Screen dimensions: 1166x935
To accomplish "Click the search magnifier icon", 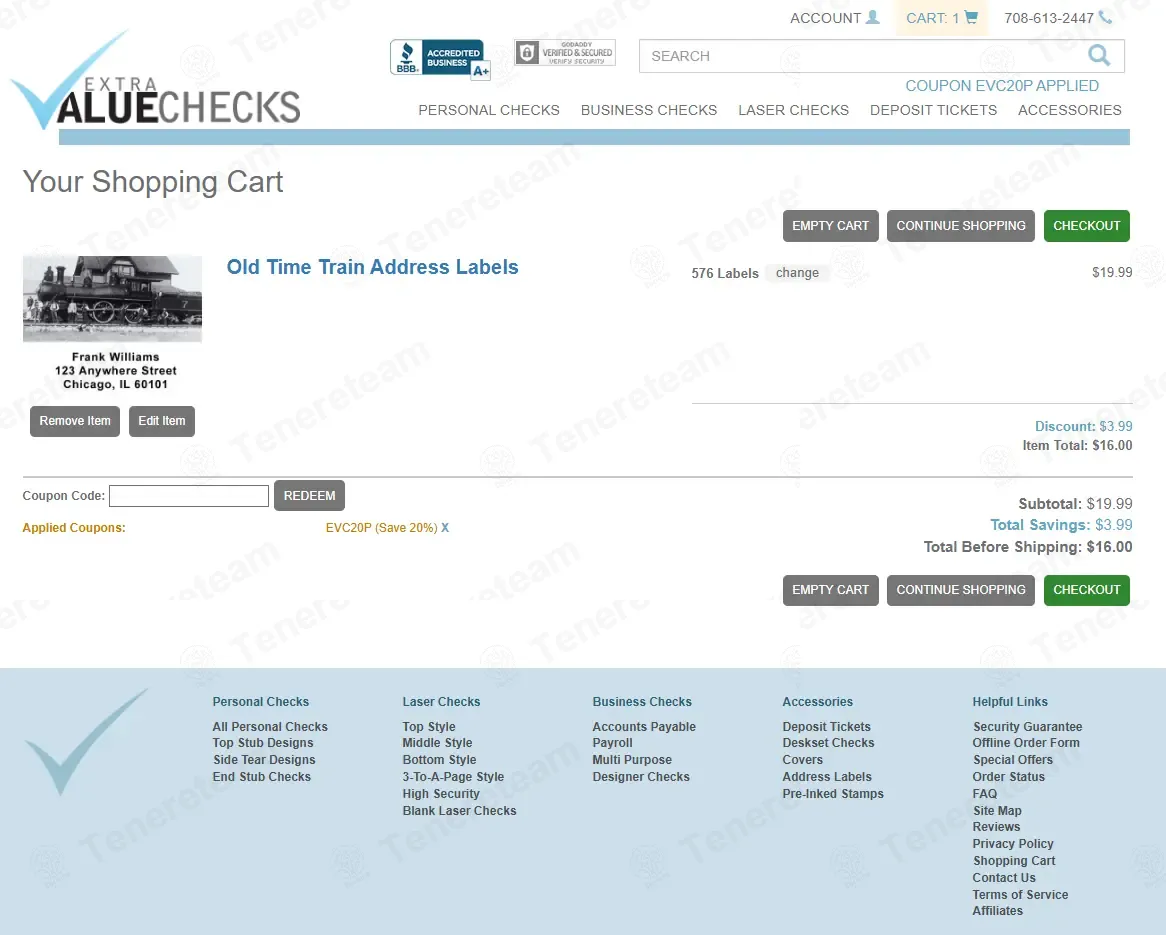I will (x=1098, y=55).
